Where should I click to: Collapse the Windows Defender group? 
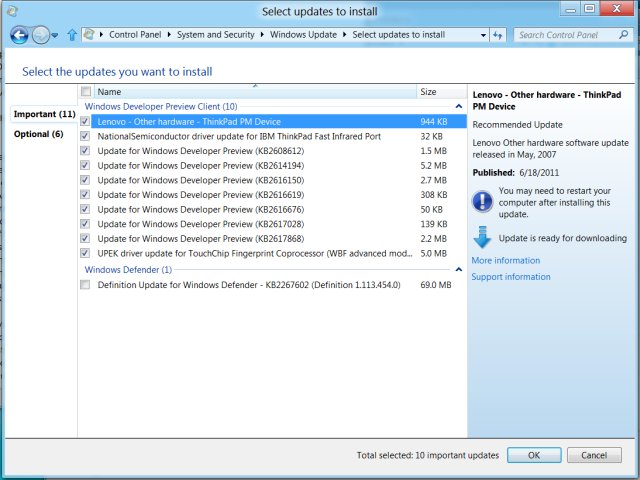pyautogui.click(x=459, y=270)
